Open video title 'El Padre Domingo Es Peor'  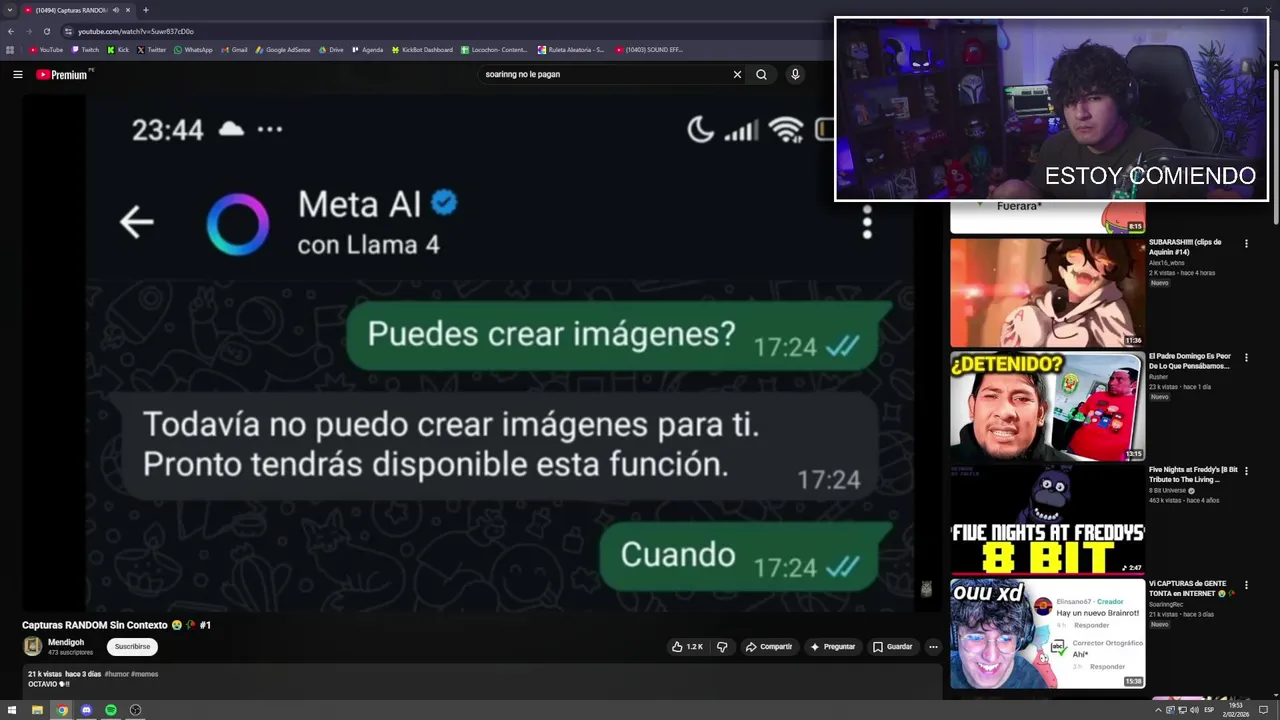[x=1190, y=361]
